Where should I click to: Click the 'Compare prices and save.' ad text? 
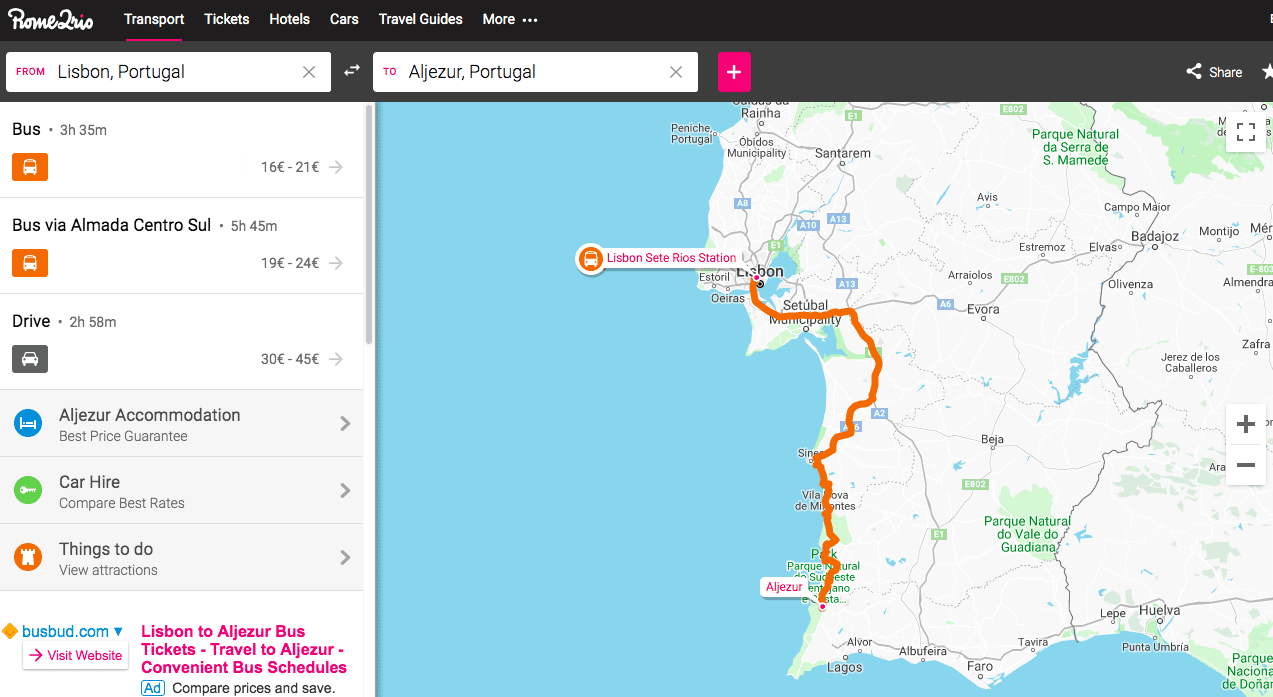(x=254, y=688)
